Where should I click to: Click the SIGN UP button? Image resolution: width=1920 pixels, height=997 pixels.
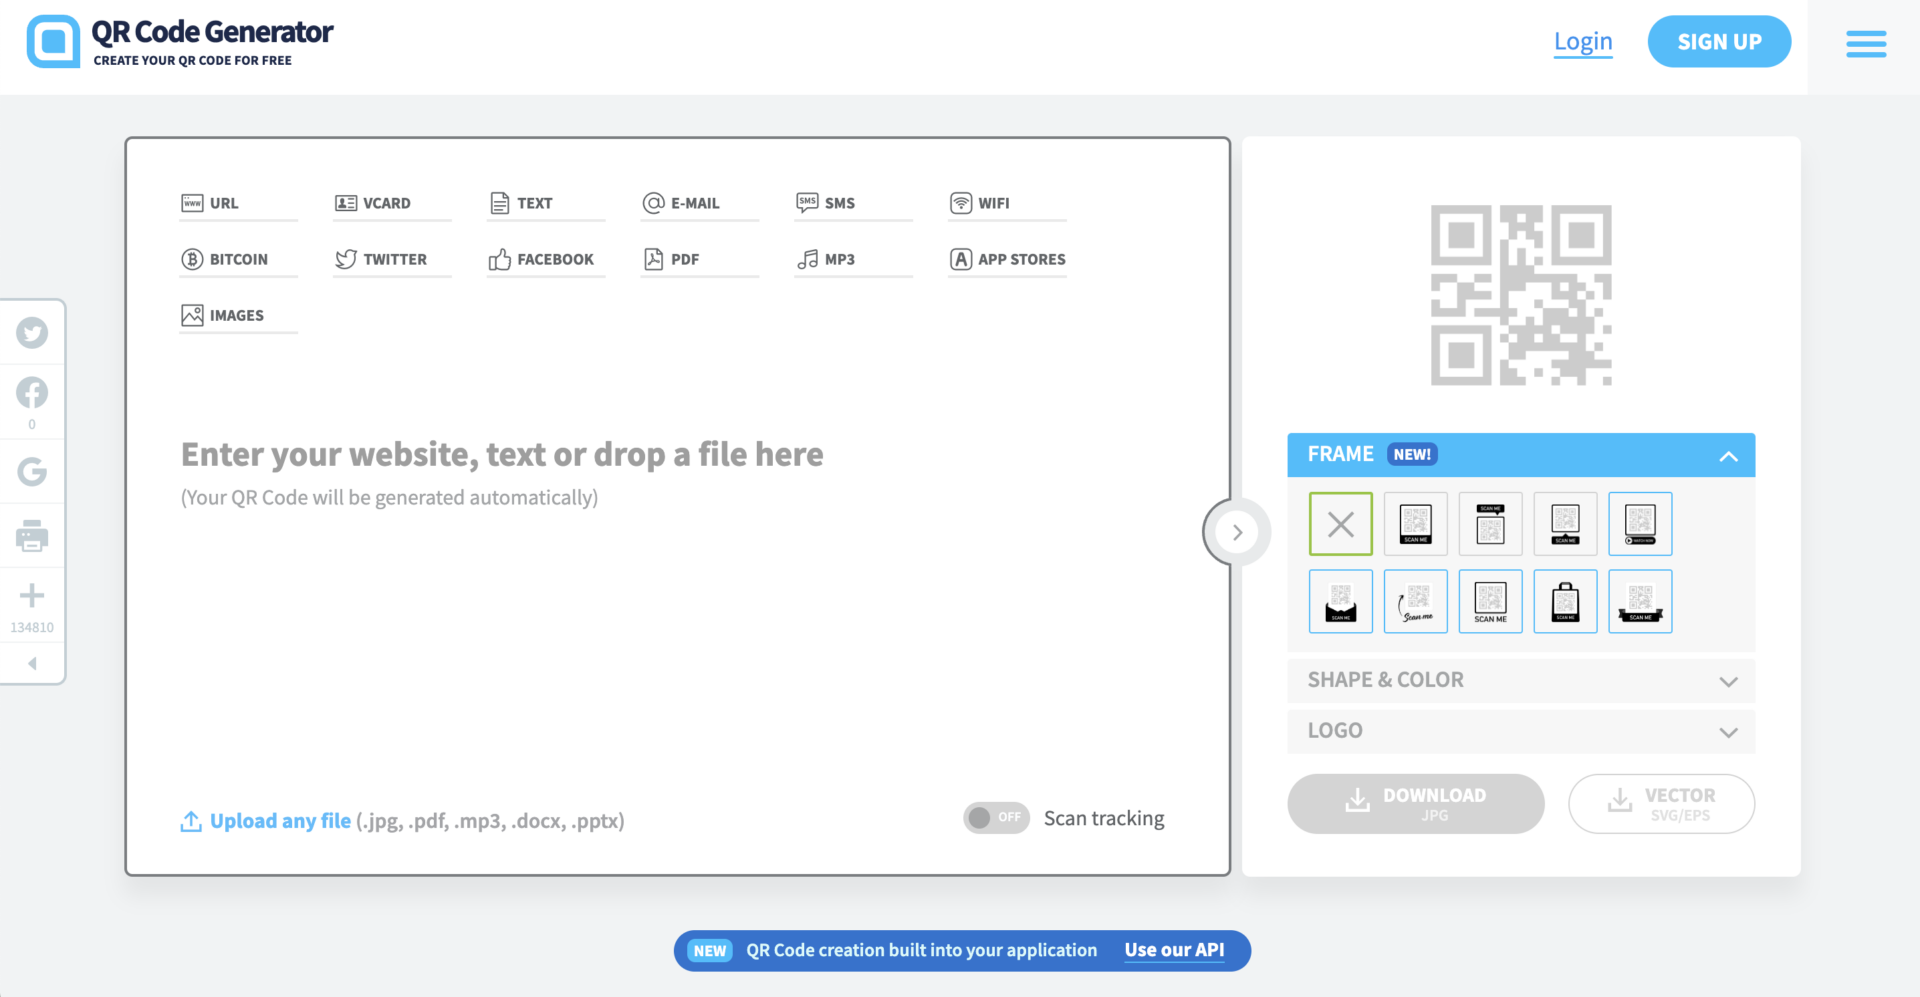coord(1718,42)
